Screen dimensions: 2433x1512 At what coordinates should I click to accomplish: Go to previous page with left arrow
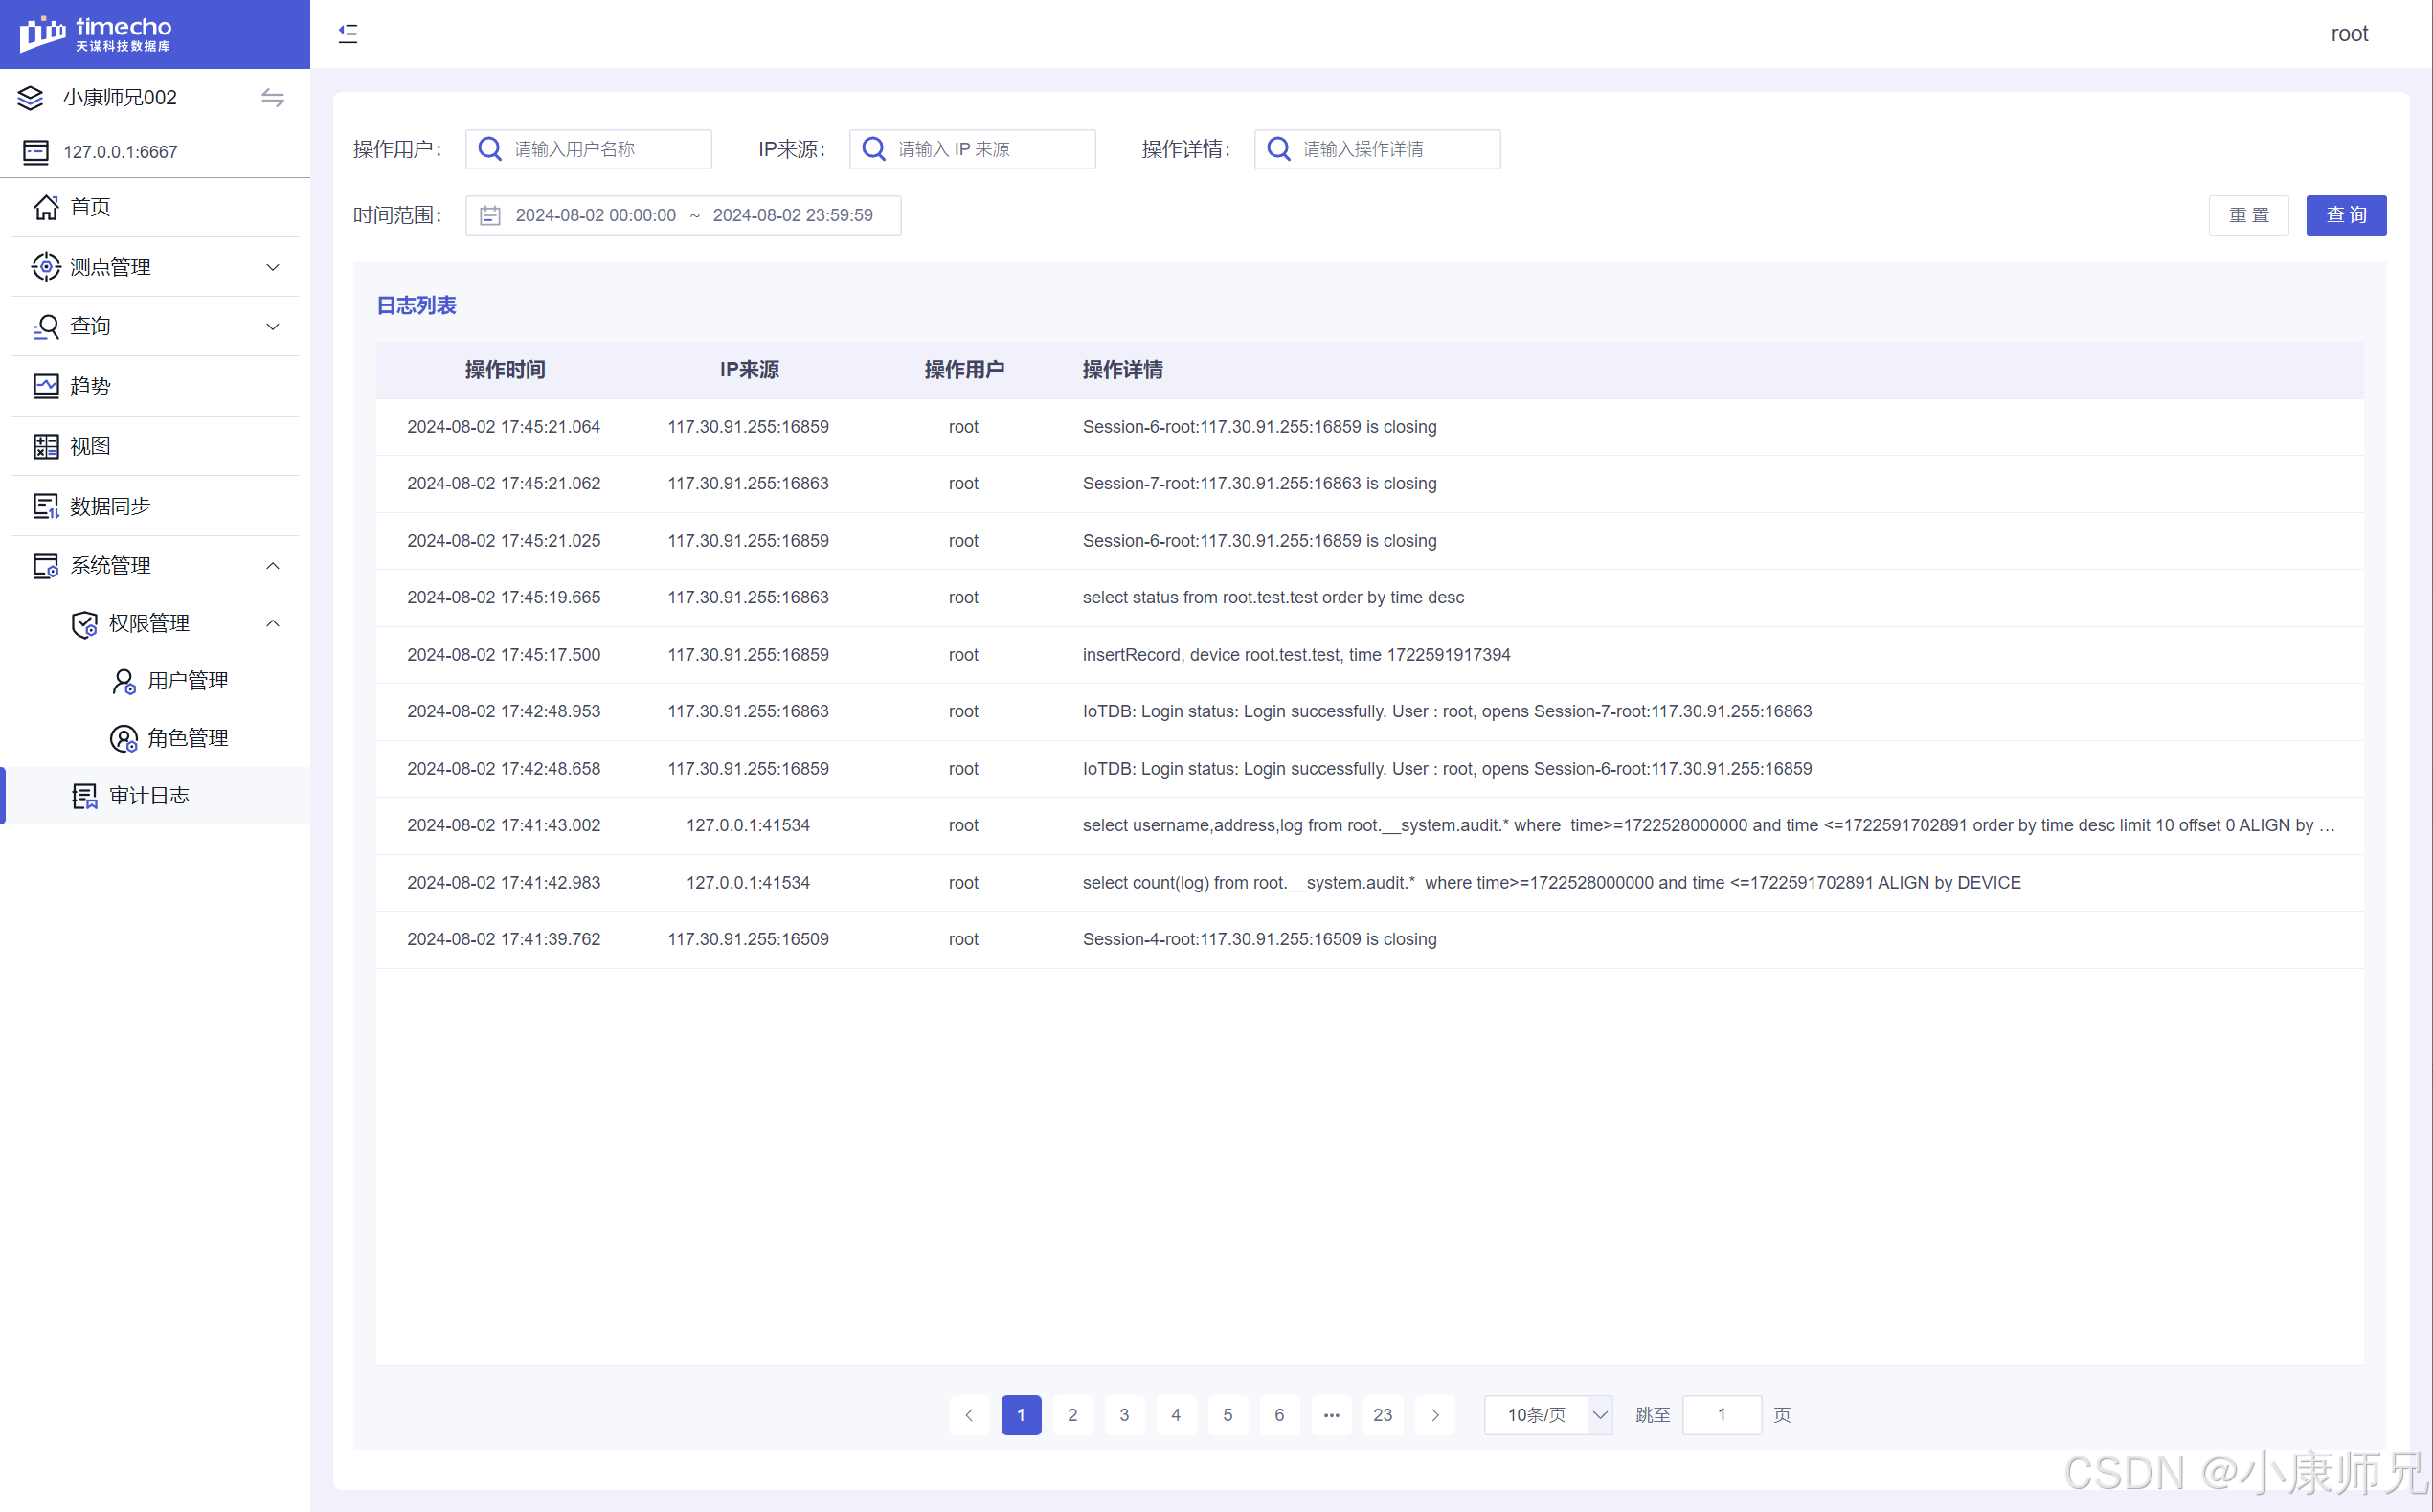tap(969, 1415)
